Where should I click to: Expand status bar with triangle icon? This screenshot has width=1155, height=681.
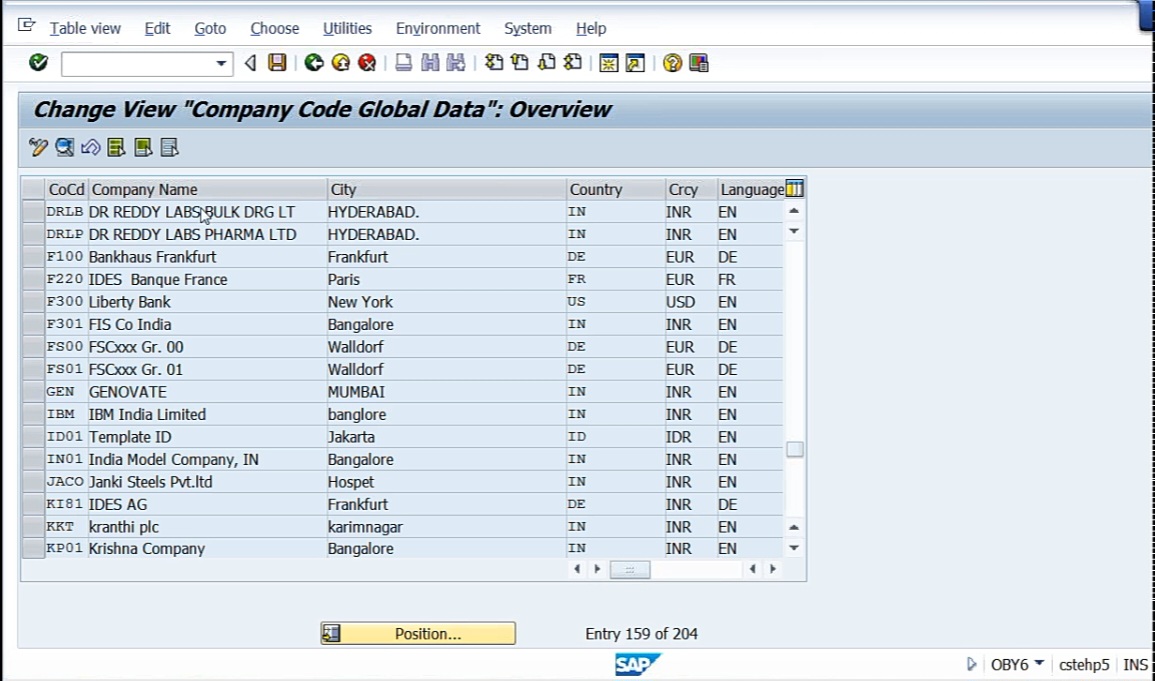[971, 664]
